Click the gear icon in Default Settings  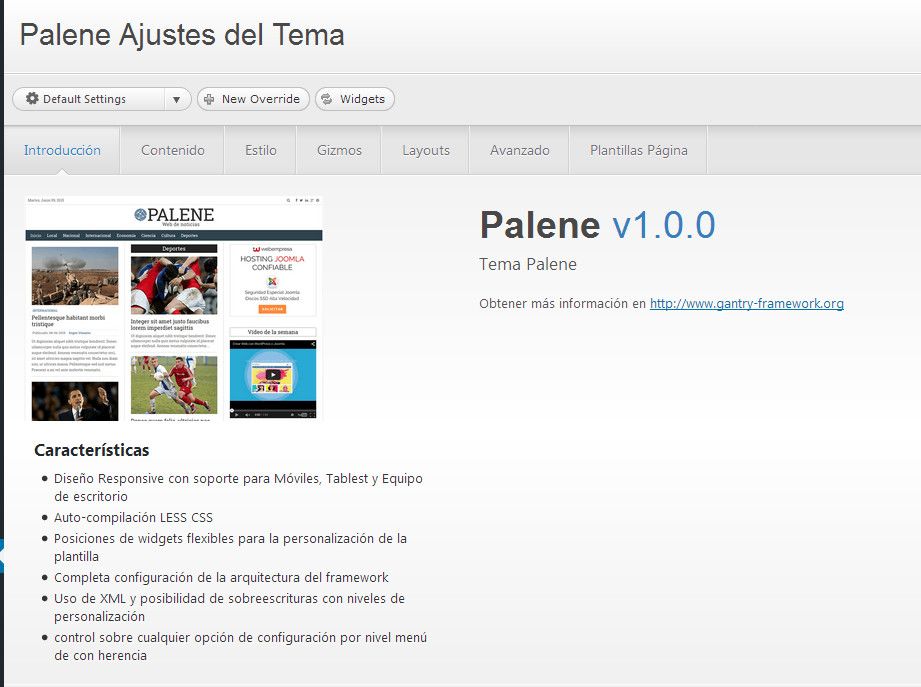pos(32,99)
